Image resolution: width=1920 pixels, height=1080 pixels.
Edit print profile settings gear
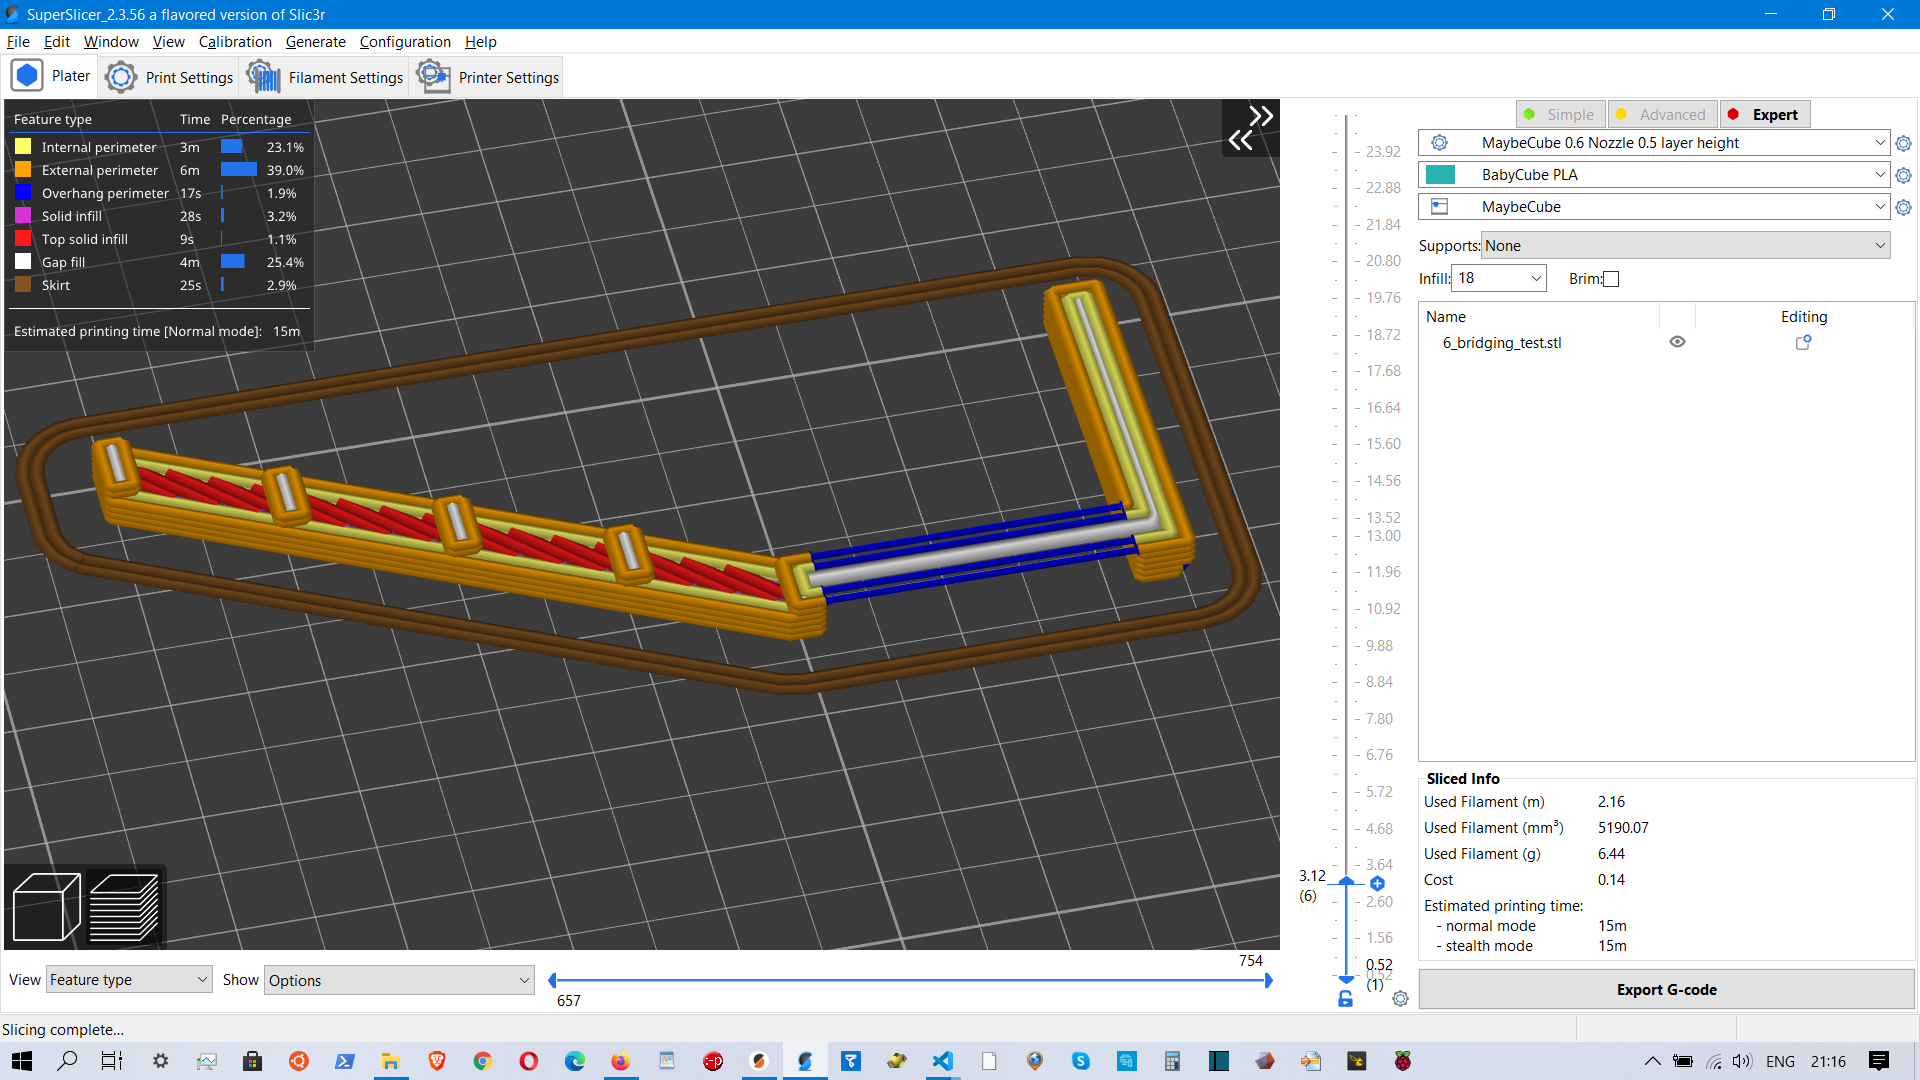1903,144
